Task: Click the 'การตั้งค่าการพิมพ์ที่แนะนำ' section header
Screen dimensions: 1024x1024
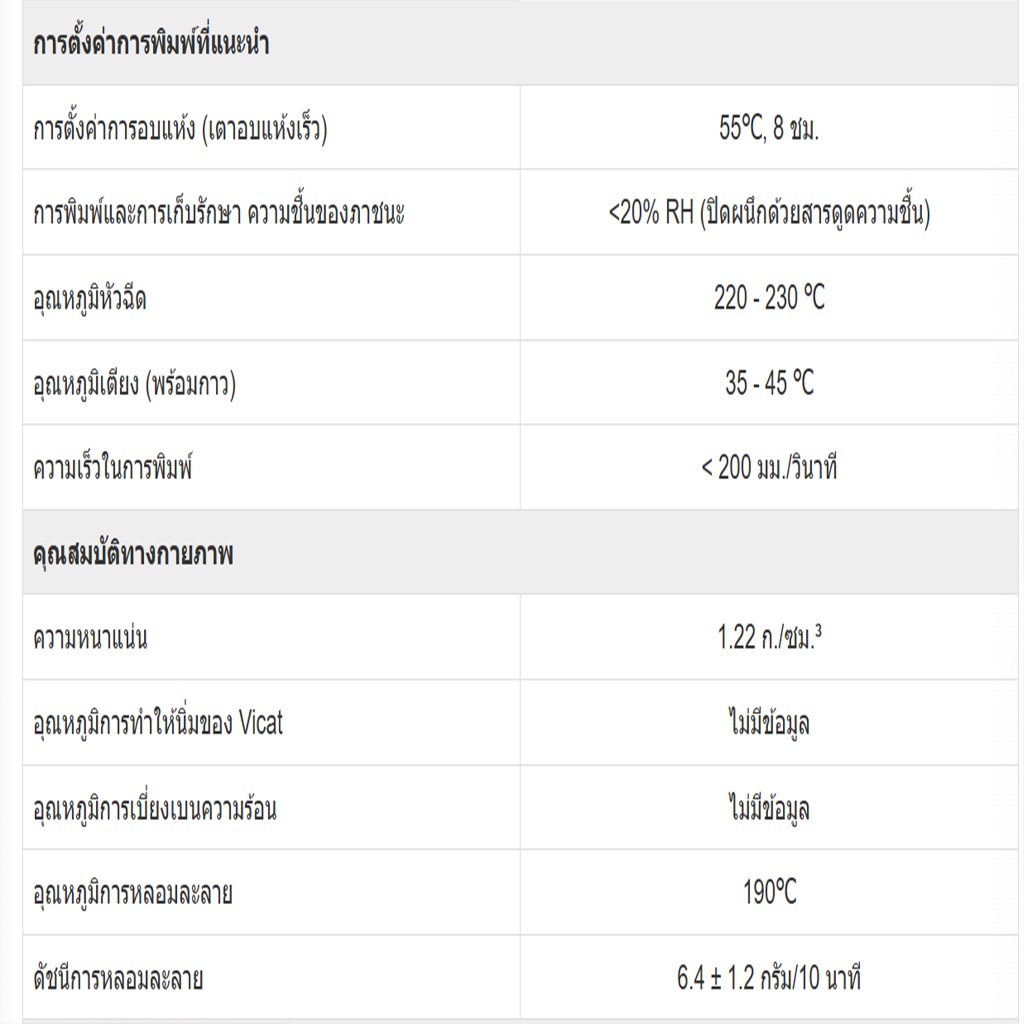Action: click(x=151, y=45)
